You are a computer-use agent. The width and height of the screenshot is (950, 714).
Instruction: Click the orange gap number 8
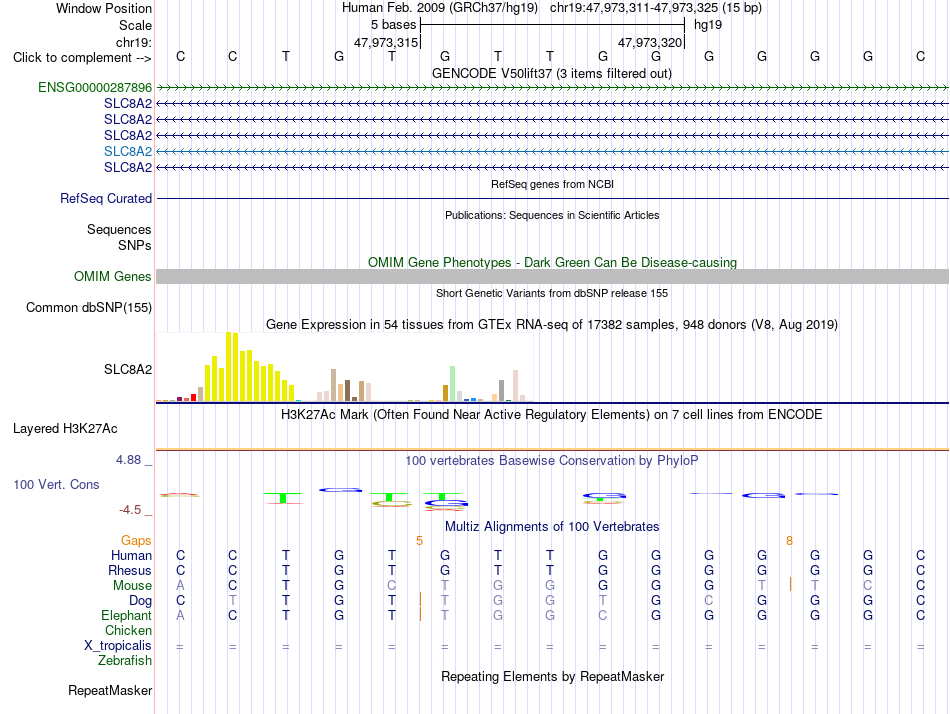(789, 540)
